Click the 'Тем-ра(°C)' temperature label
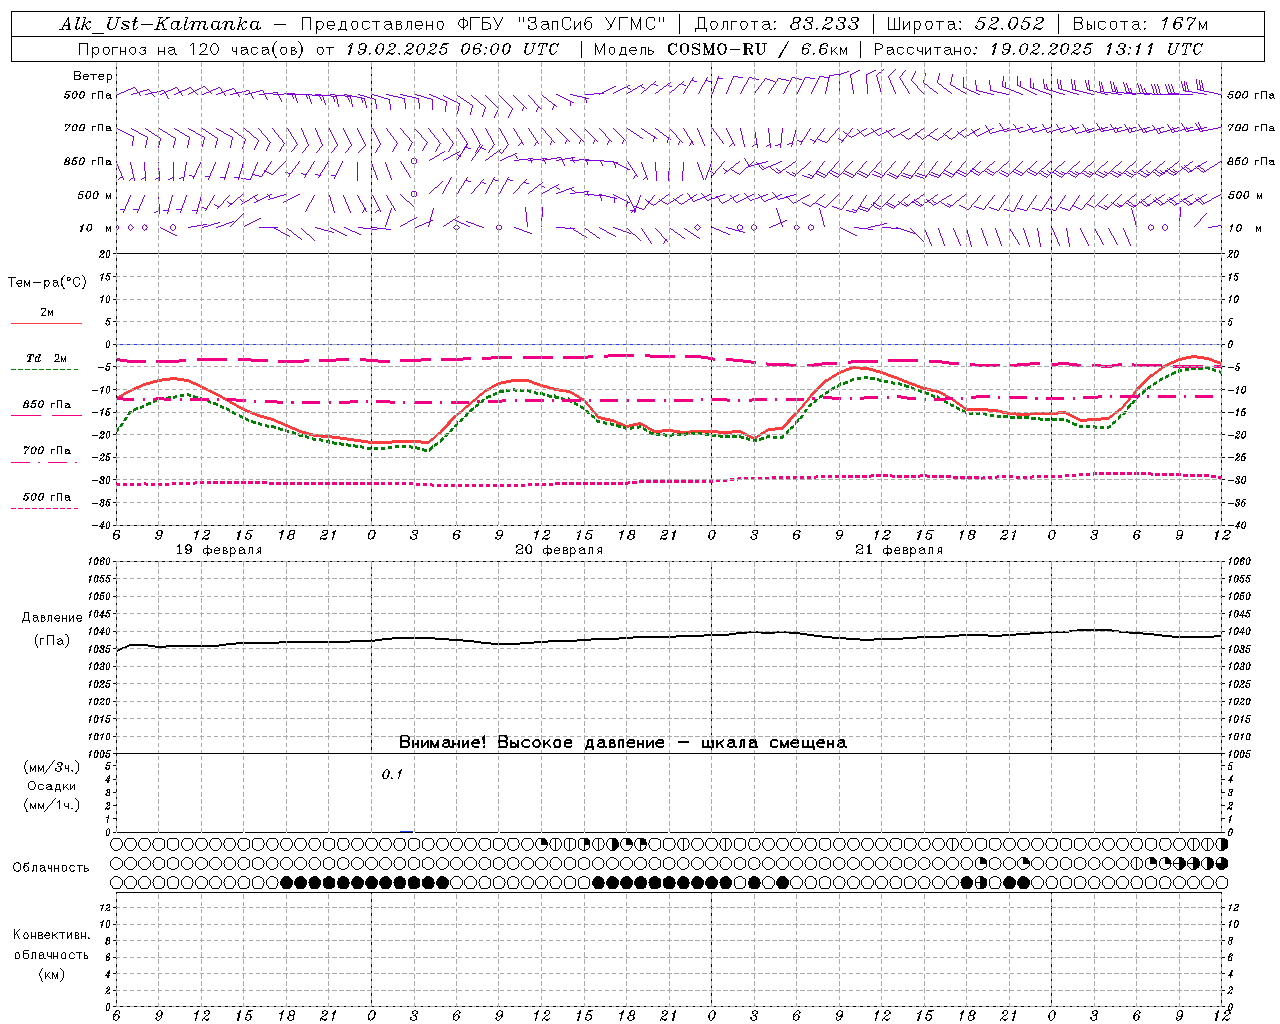The height and width of the screenshot is (1024, 1280). [x=47, y=283]
